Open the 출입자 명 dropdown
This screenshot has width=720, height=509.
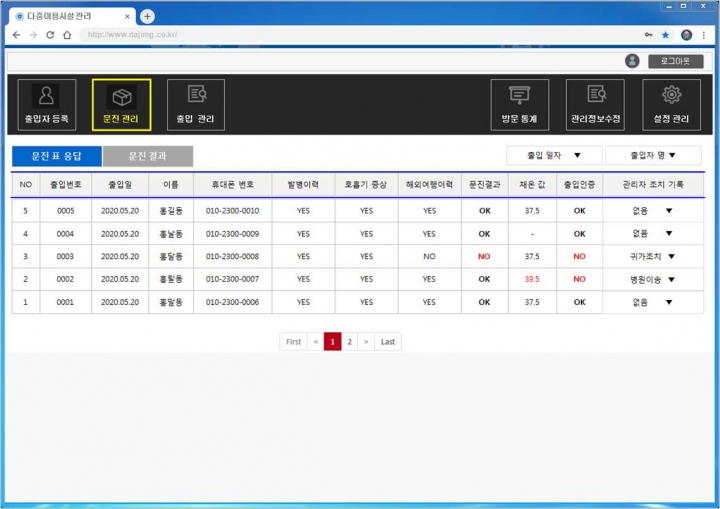(x=653, y=155)
